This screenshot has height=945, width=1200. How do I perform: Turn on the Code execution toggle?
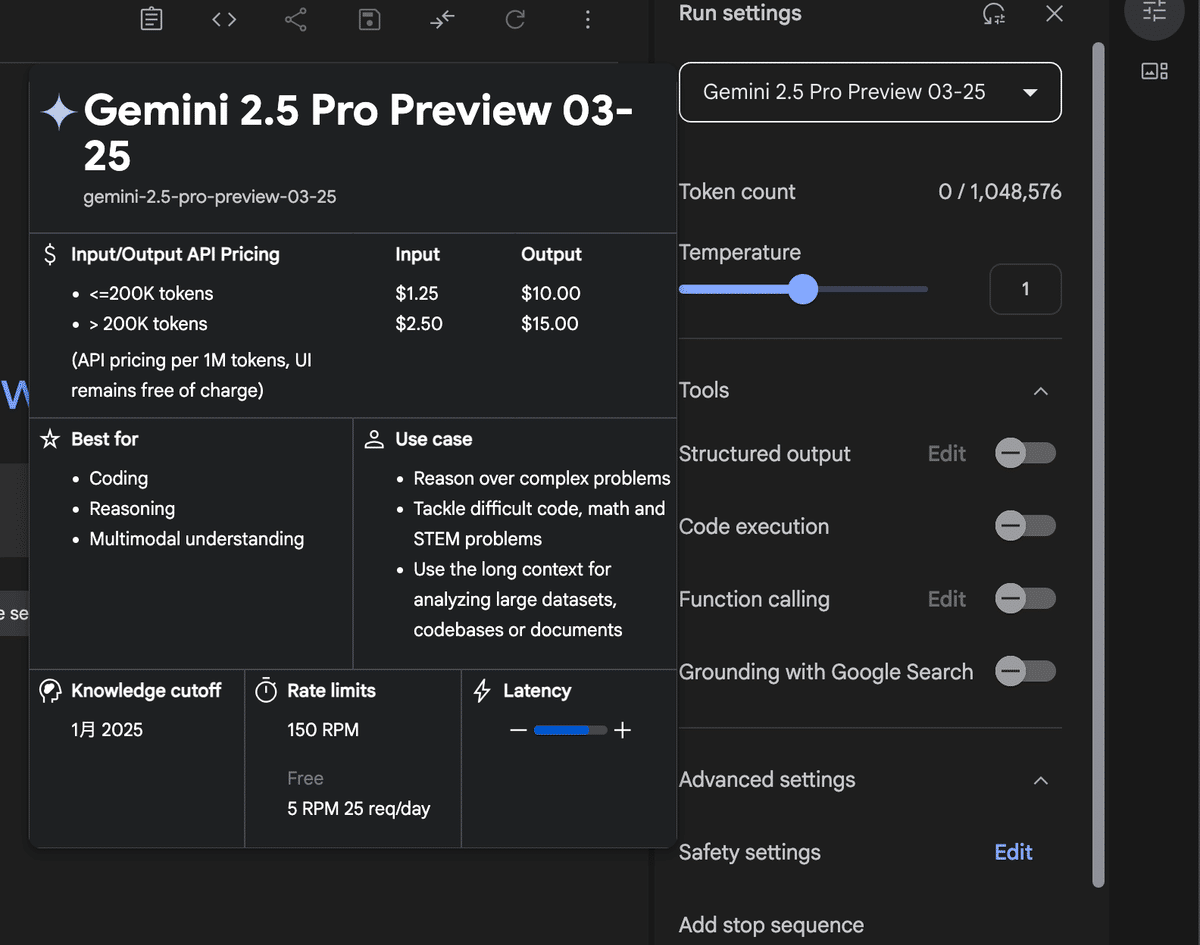(x=1025, y=526)
